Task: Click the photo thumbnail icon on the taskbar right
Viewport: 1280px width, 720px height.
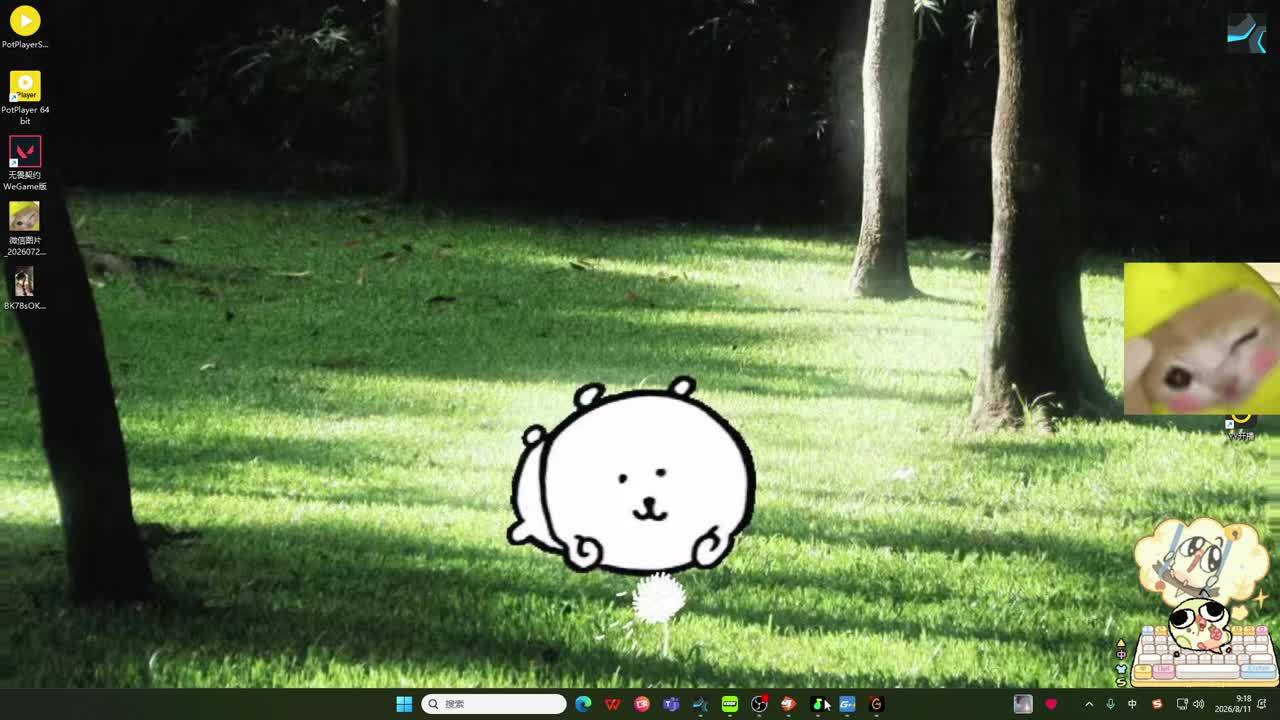Action: tap(1023, 704)
